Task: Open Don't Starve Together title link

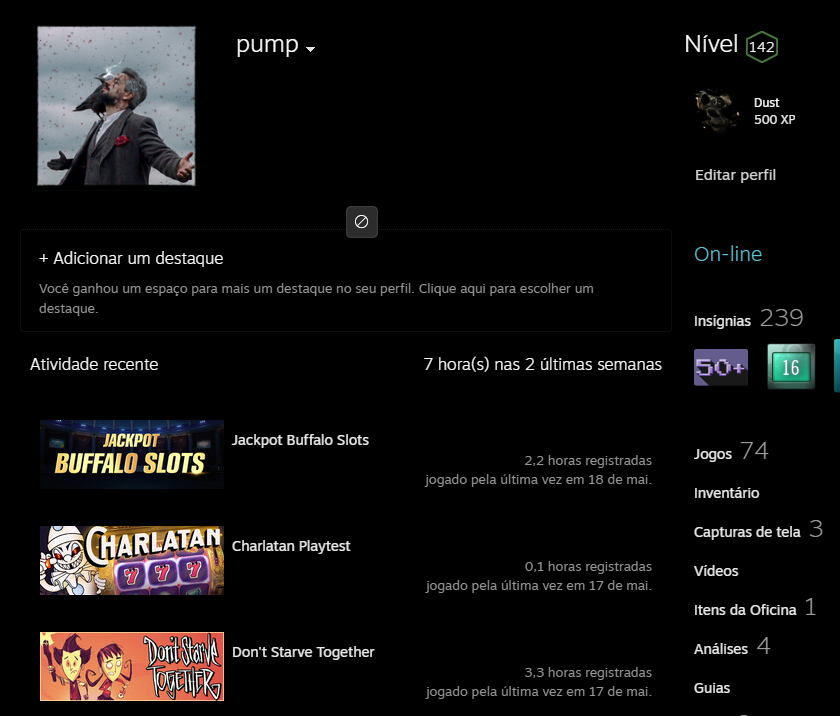Action: point(303,652)
